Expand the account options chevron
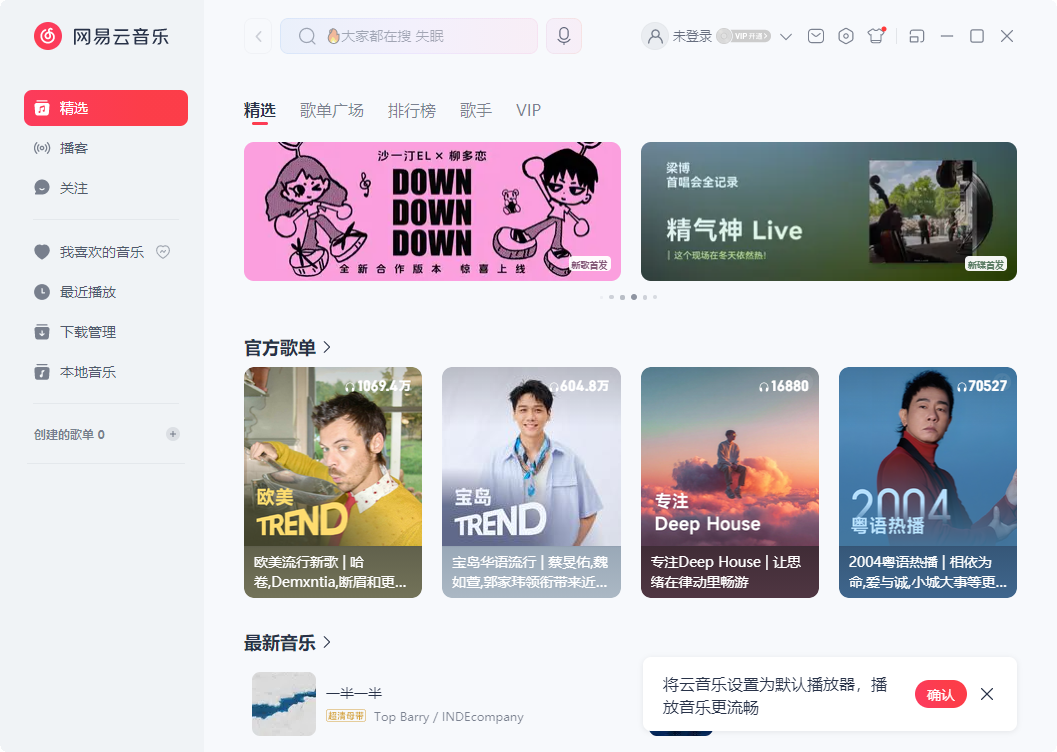 (786, 36)
